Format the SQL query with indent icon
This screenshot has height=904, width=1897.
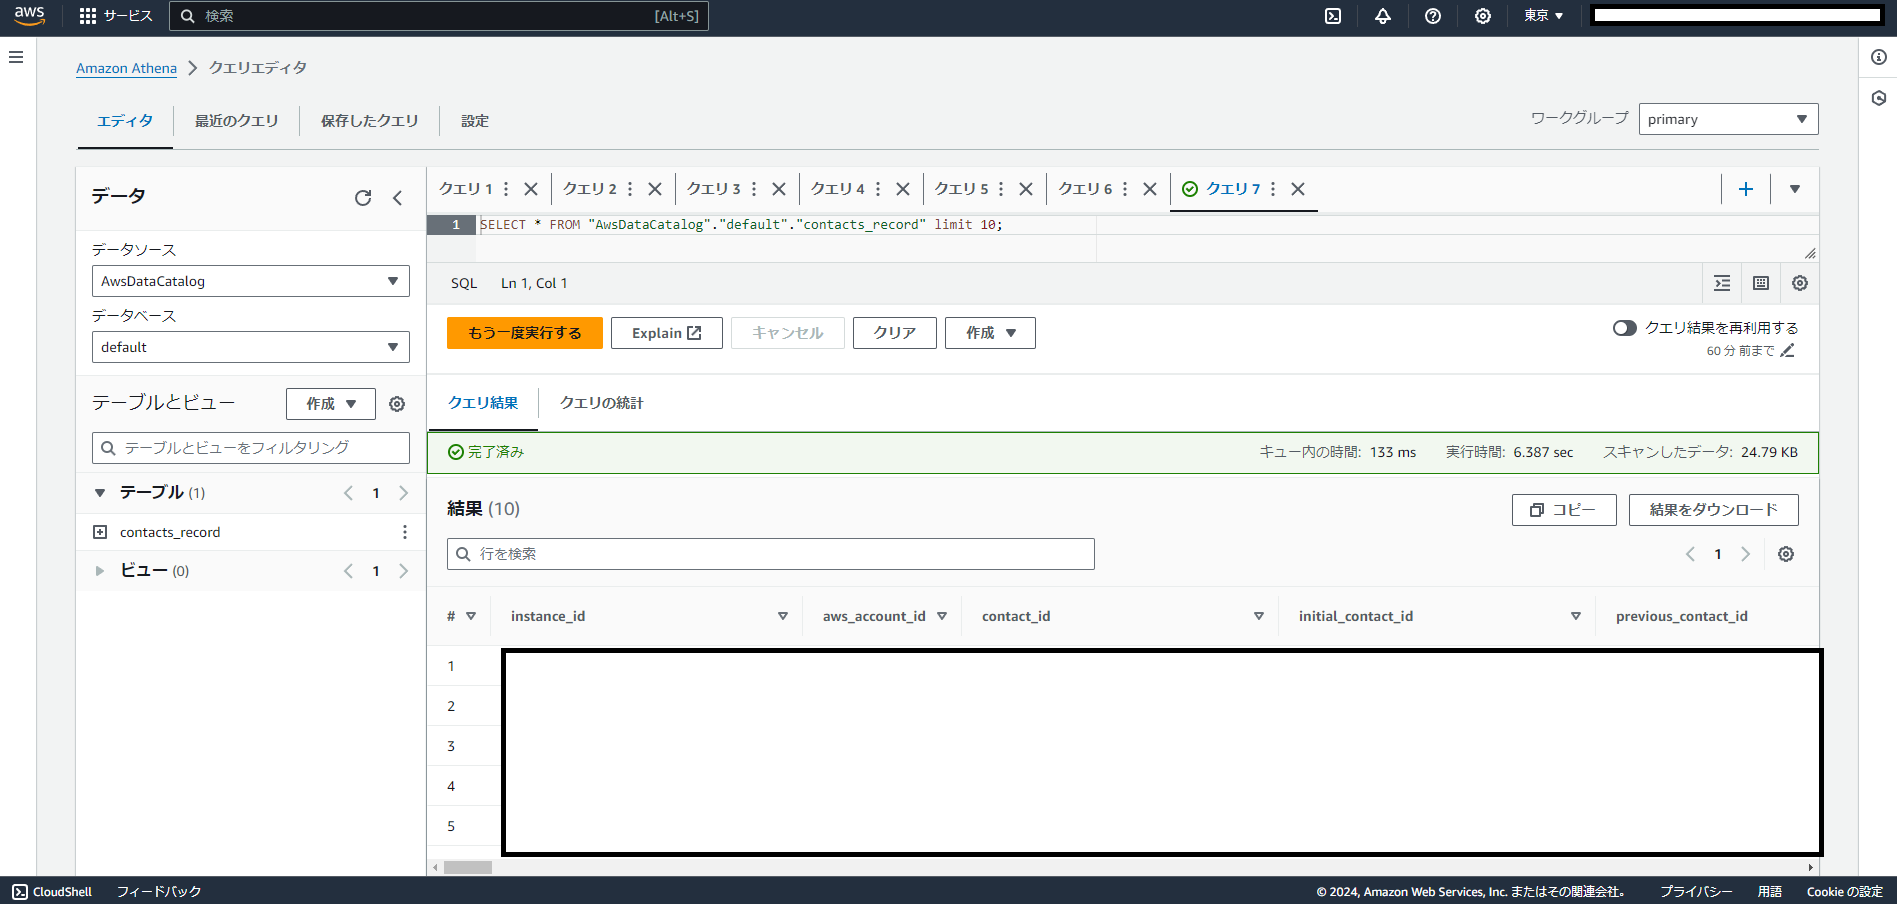click(x=1722, y=283)
